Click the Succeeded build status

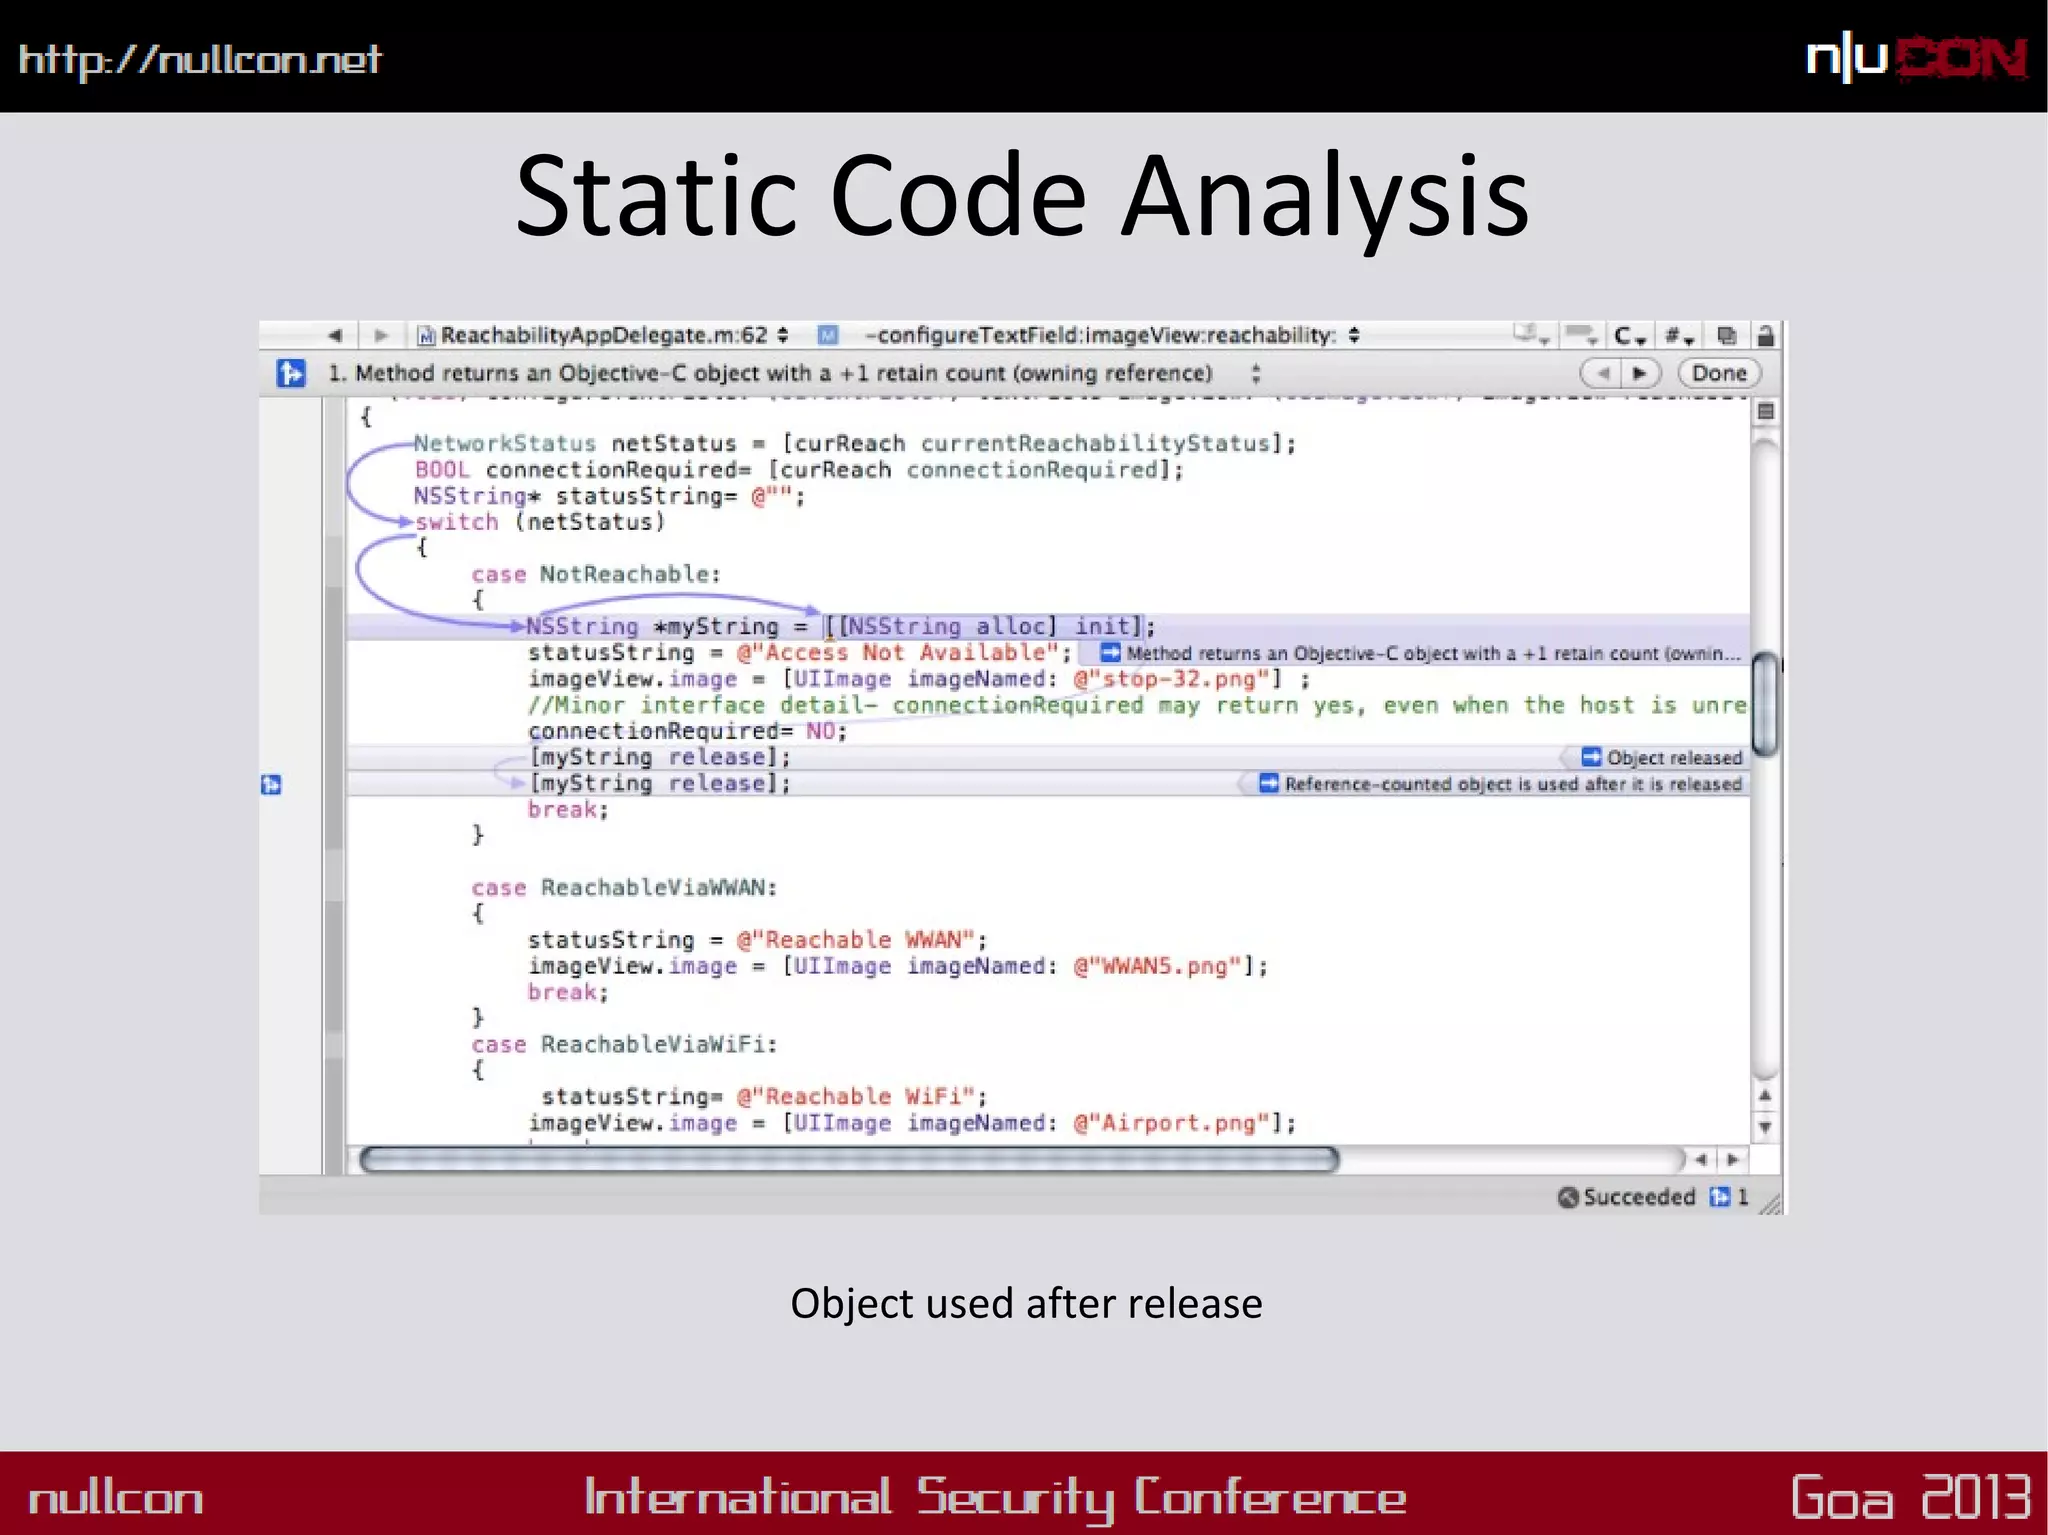tap(1627, 1197)
